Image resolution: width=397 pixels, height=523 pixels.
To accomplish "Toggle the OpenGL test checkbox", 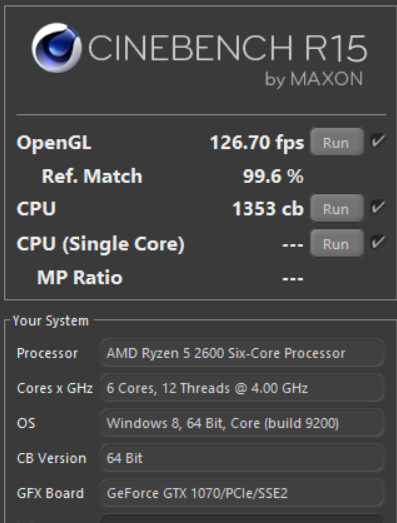I will [378, 141].
